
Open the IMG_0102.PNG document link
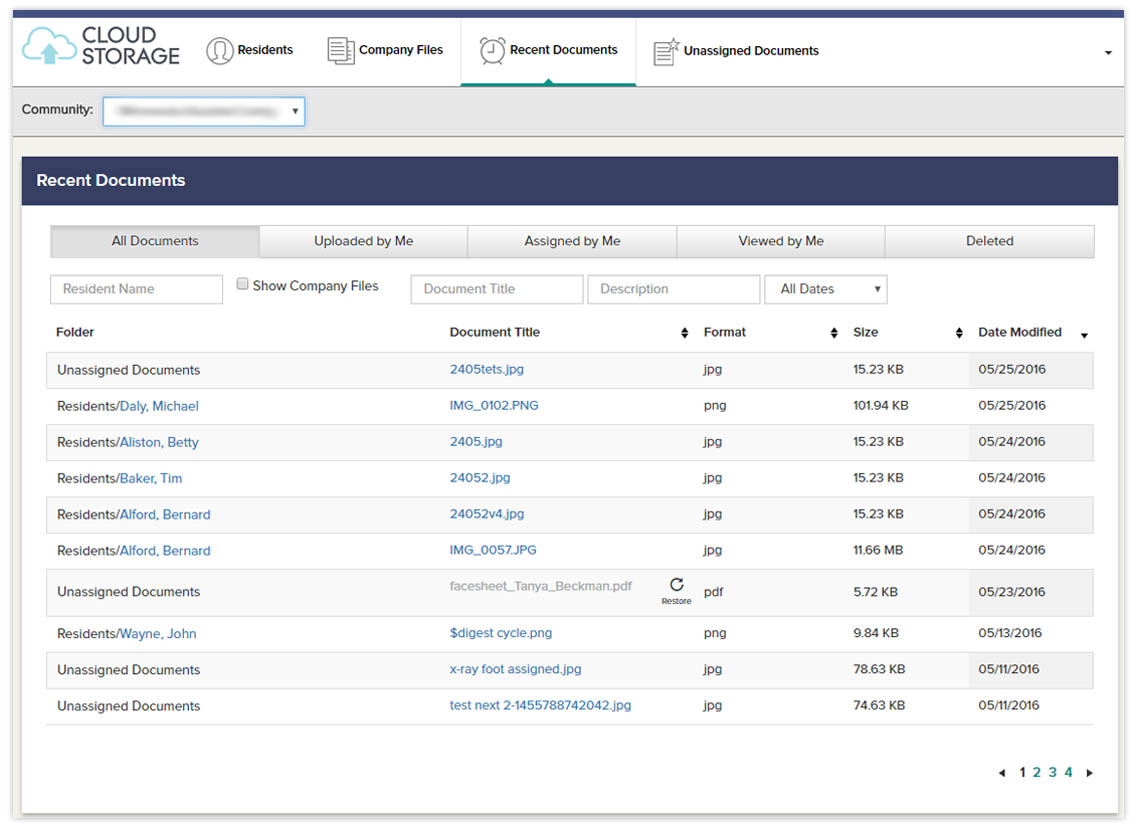(x=494, y=406)
